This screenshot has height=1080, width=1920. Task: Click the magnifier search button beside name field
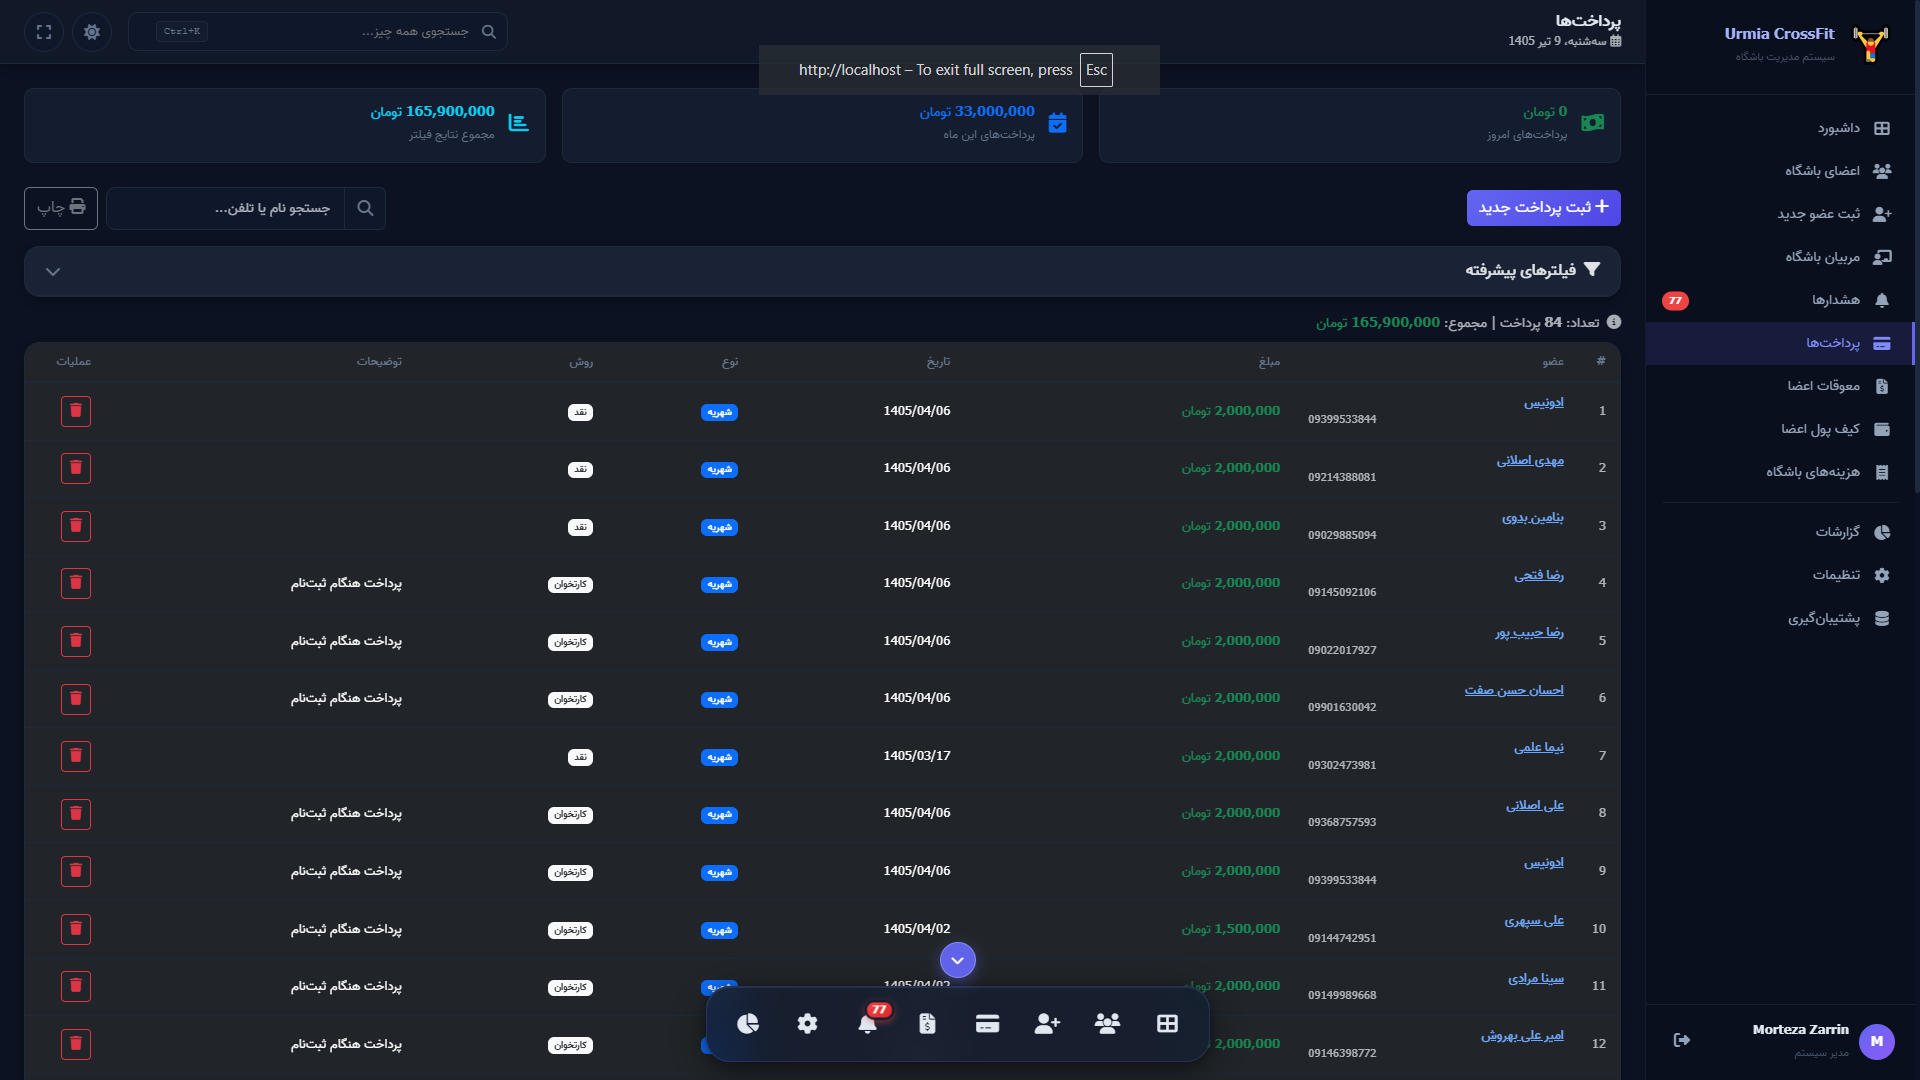[365, 208]
